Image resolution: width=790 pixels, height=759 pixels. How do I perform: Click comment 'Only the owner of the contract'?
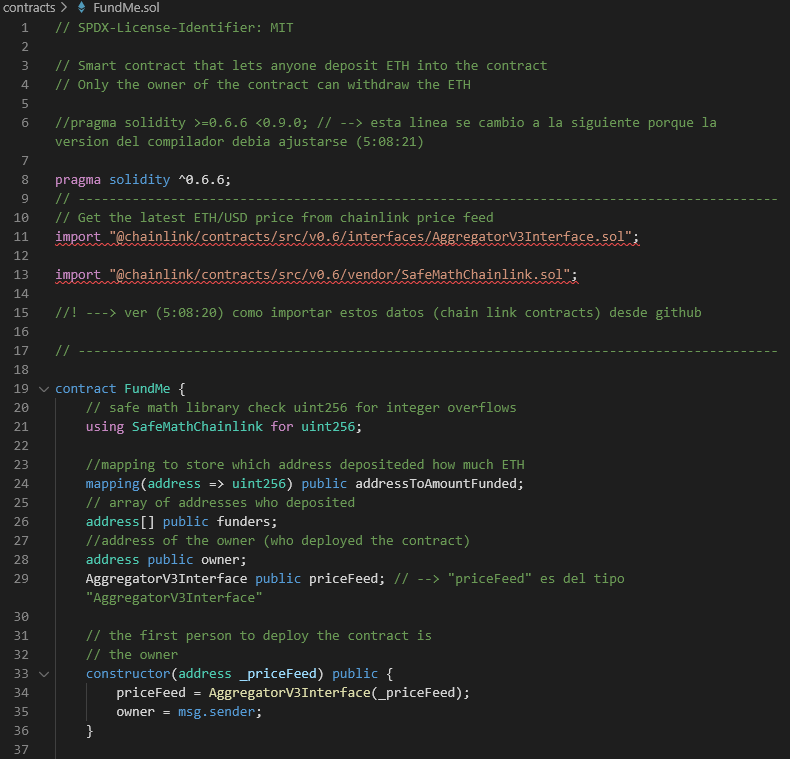[263, 85]
